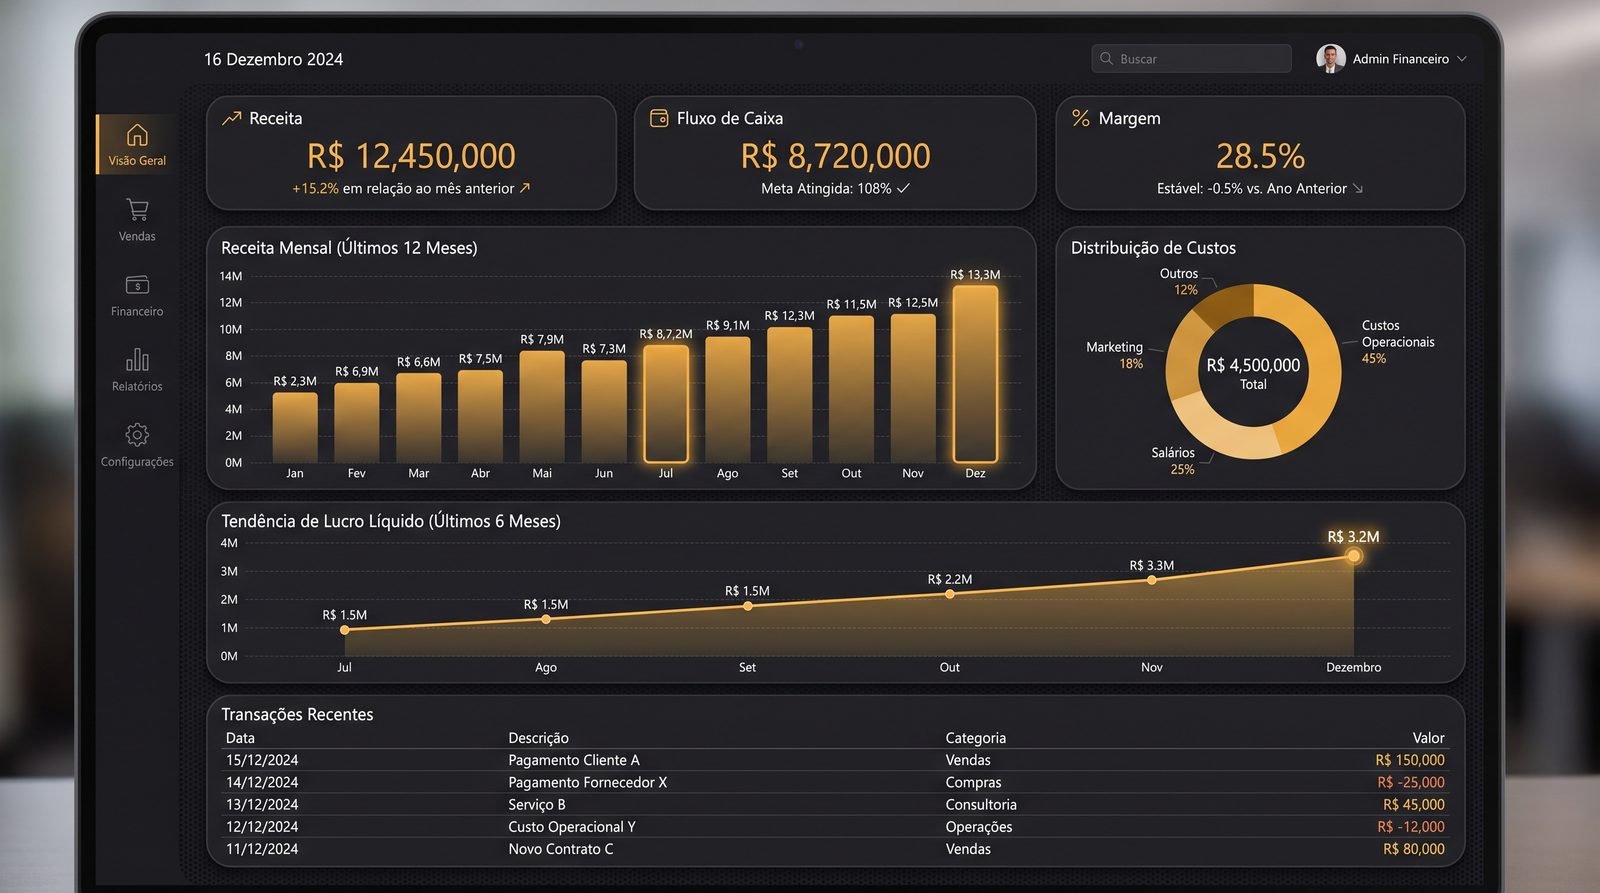Image resolution: width=1600 pixels, height=893 pixels.
Task: Click the highlighted Dez revenue bar
Action: click(975, 374)
